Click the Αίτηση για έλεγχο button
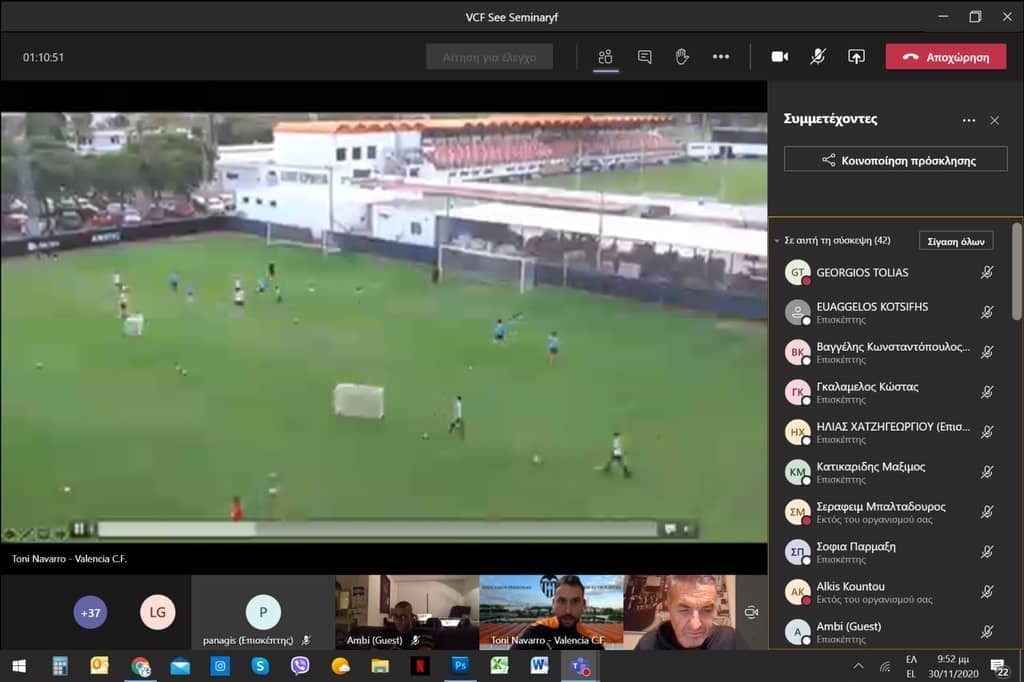The image size is (1024, 682). tap(489, 57)
